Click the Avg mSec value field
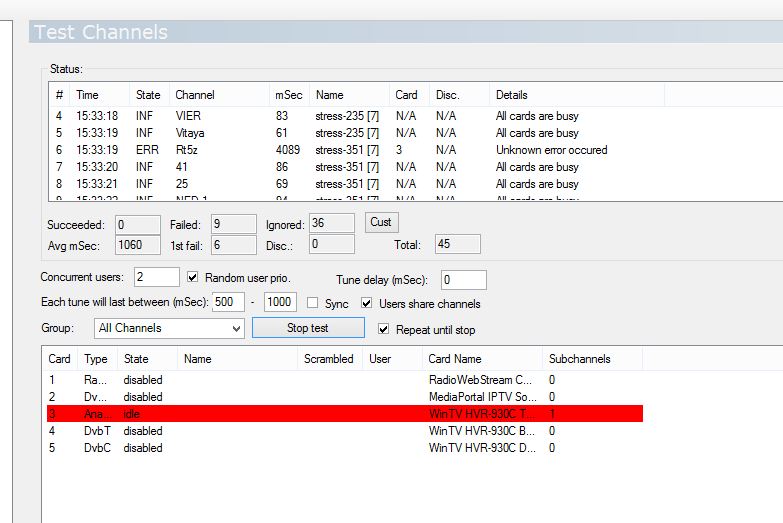Image resolution: width=783 pixels, height=523 pixels. pos(138,245)
